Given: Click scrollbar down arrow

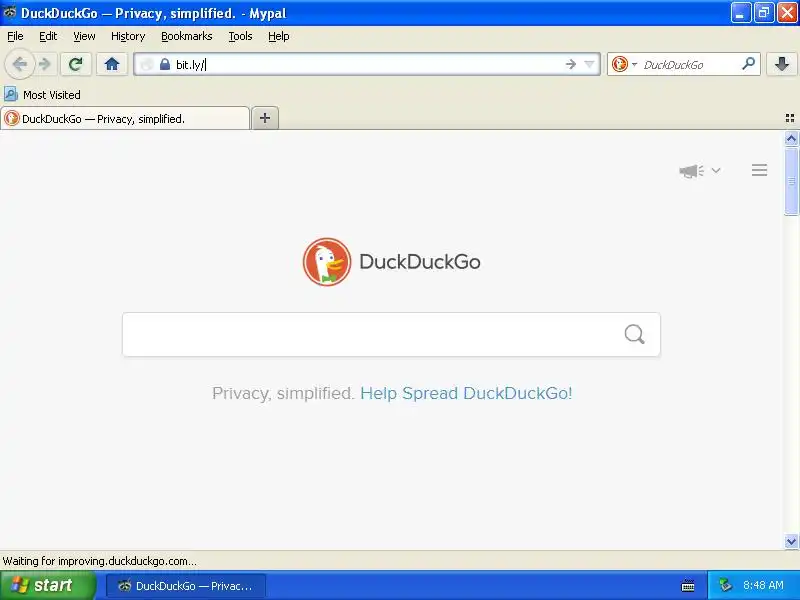Looking at the screenshot, I should click(x=791, y=541).
